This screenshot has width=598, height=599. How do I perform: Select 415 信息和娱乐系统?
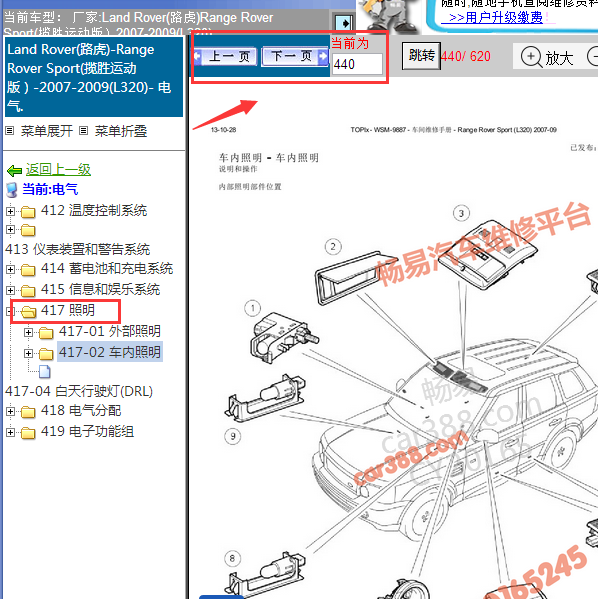coord(100,290)
